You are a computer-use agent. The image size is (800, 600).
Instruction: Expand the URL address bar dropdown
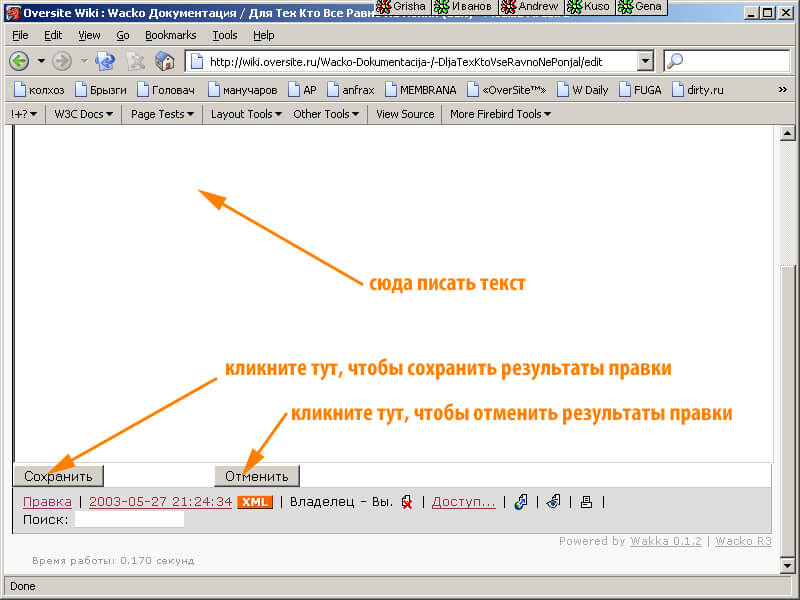pos(645,61)
